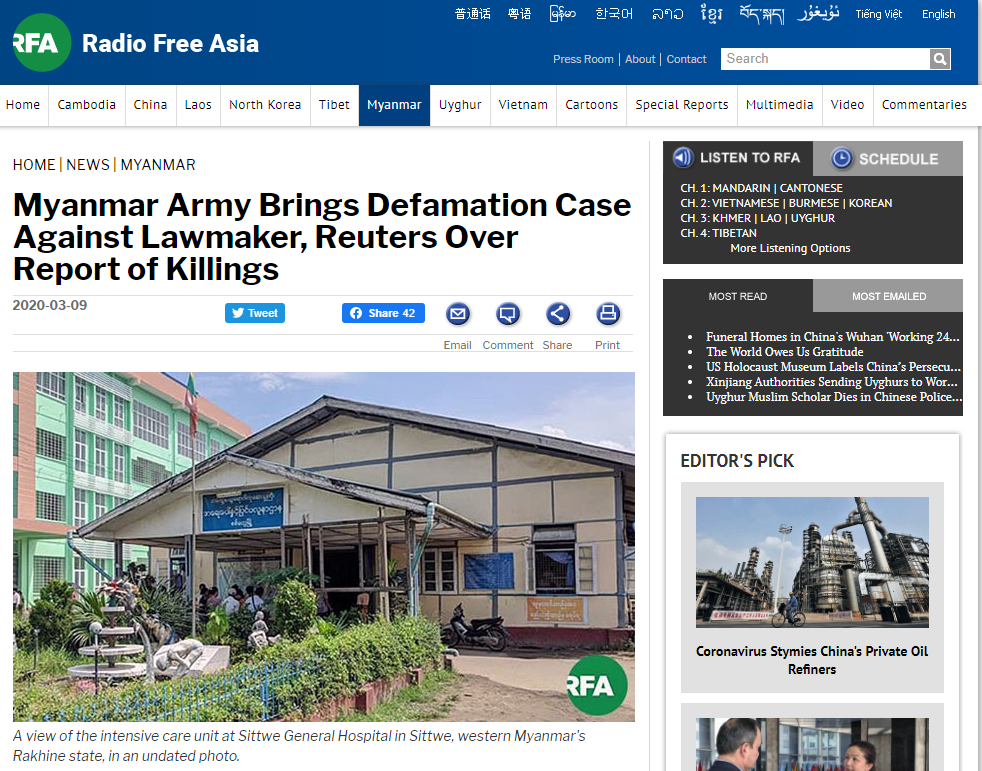Switch to the Most Read tab
Screen dimensions: 982x771
(738, 296)
